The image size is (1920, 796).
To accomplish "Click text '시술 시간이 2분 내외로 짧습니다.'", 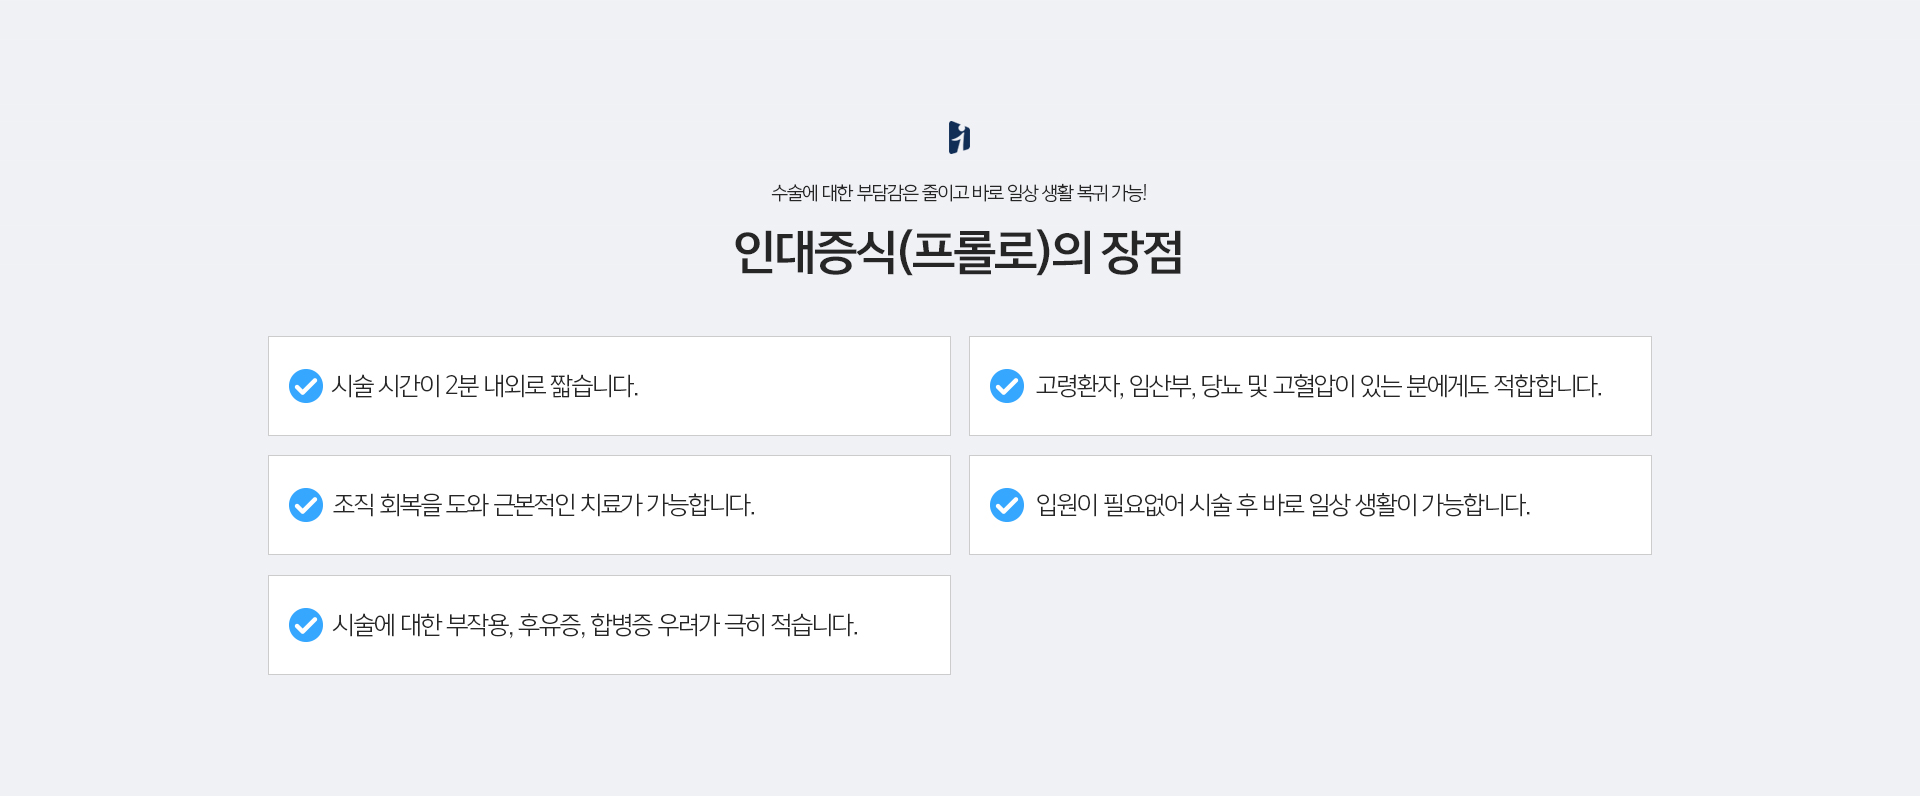I will (x=485, y=386).
